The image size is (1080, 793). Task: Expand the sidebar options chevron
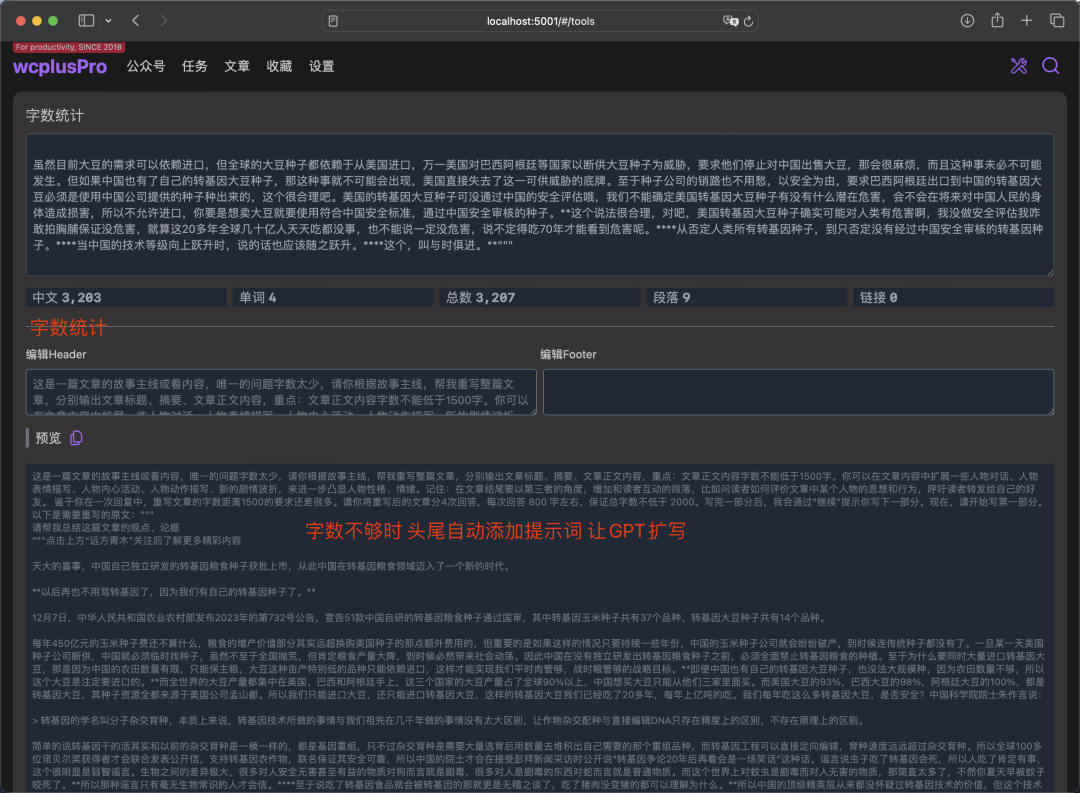(x=108, y=21)
